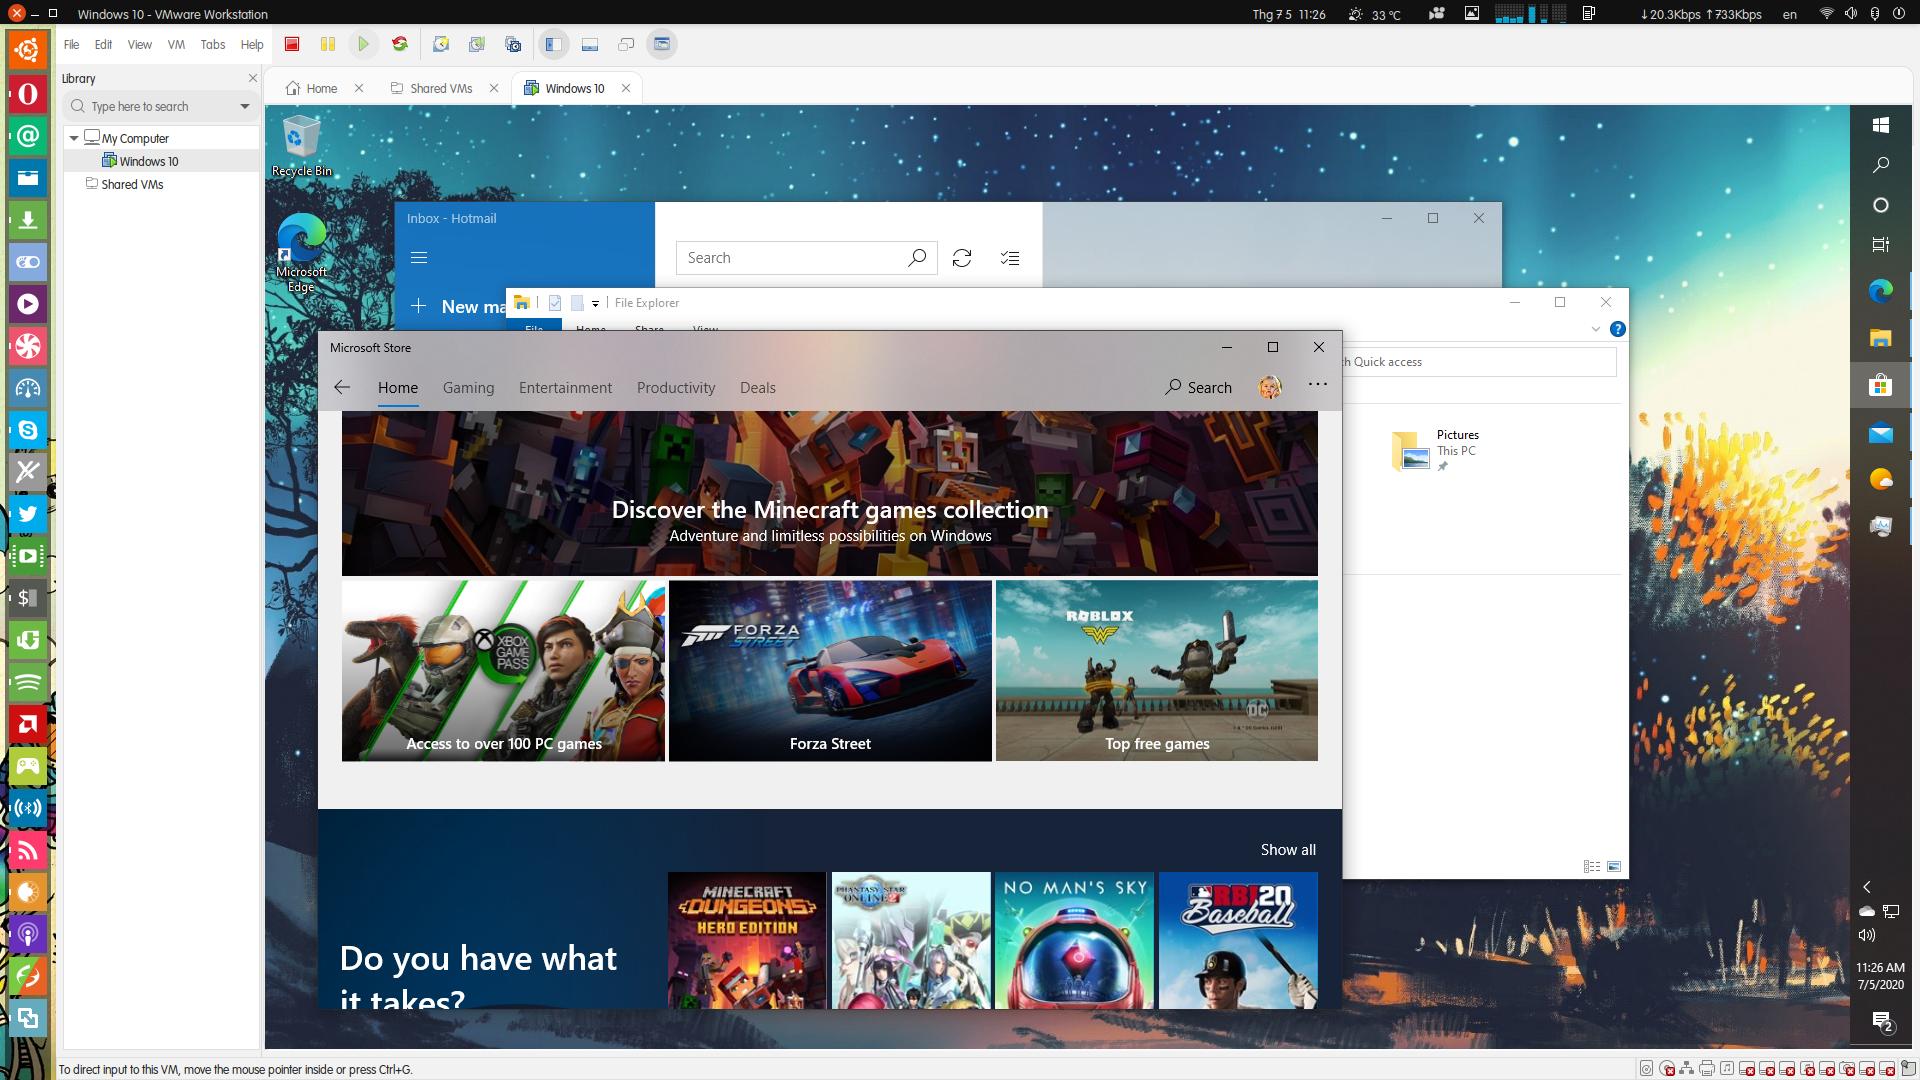Suspend the guest with the yellow pause icon
The width and height of the screenshot is (1920, 1080).
(x=327, y=44)
